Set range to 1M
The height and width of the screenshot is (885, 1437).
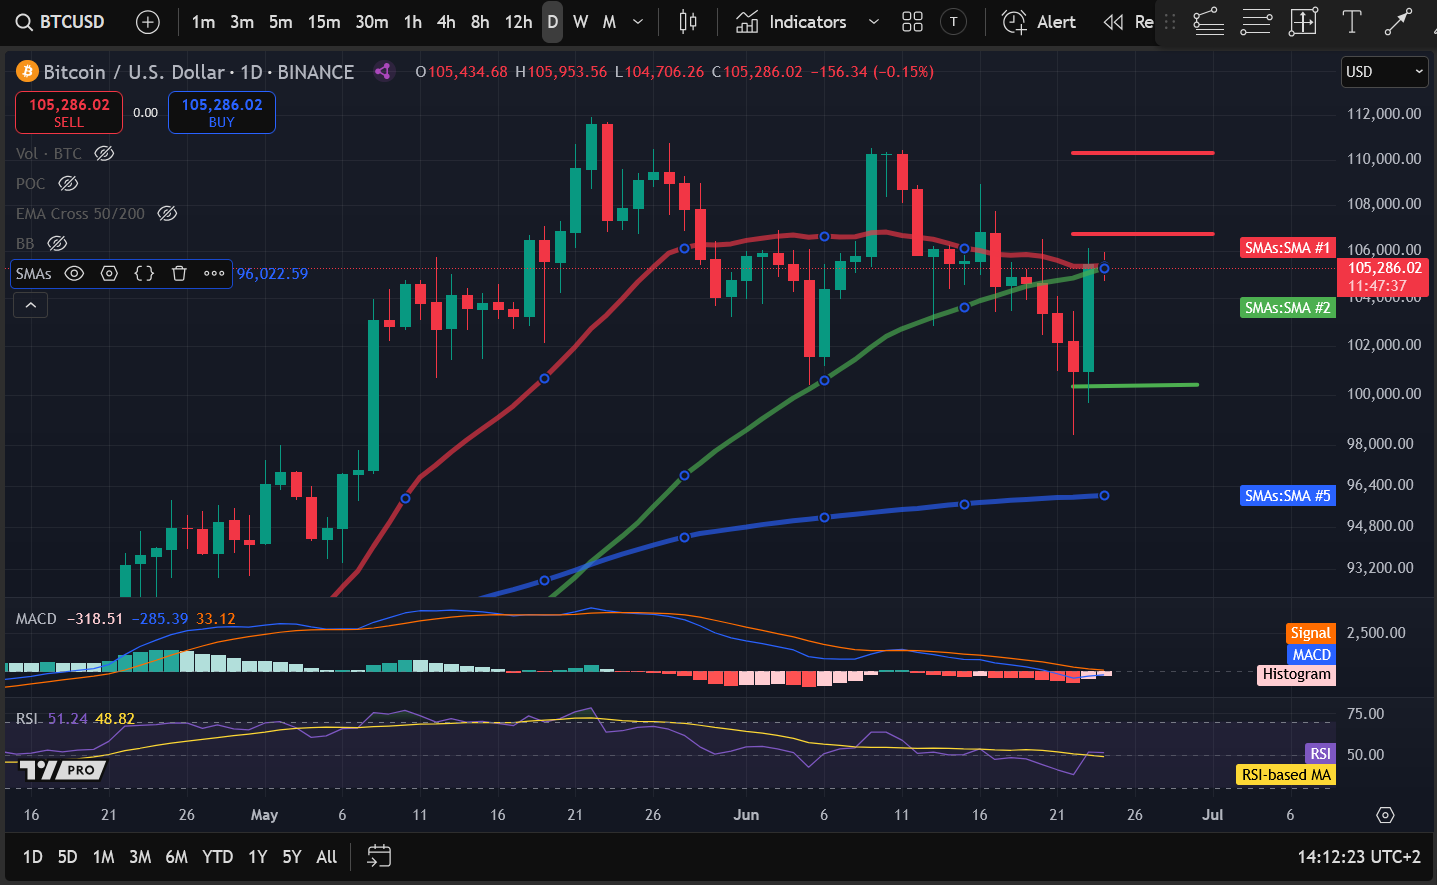pyautogui.click(x=103, y=857)
